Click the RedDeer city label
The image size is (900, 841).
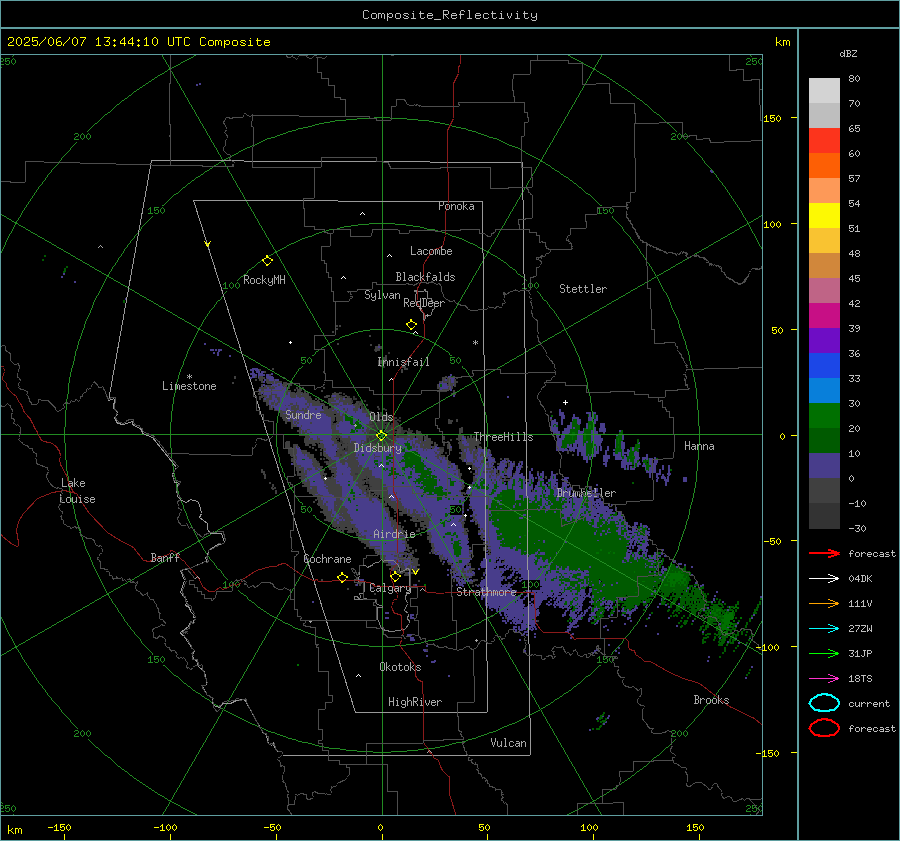(x=424, y=303)
